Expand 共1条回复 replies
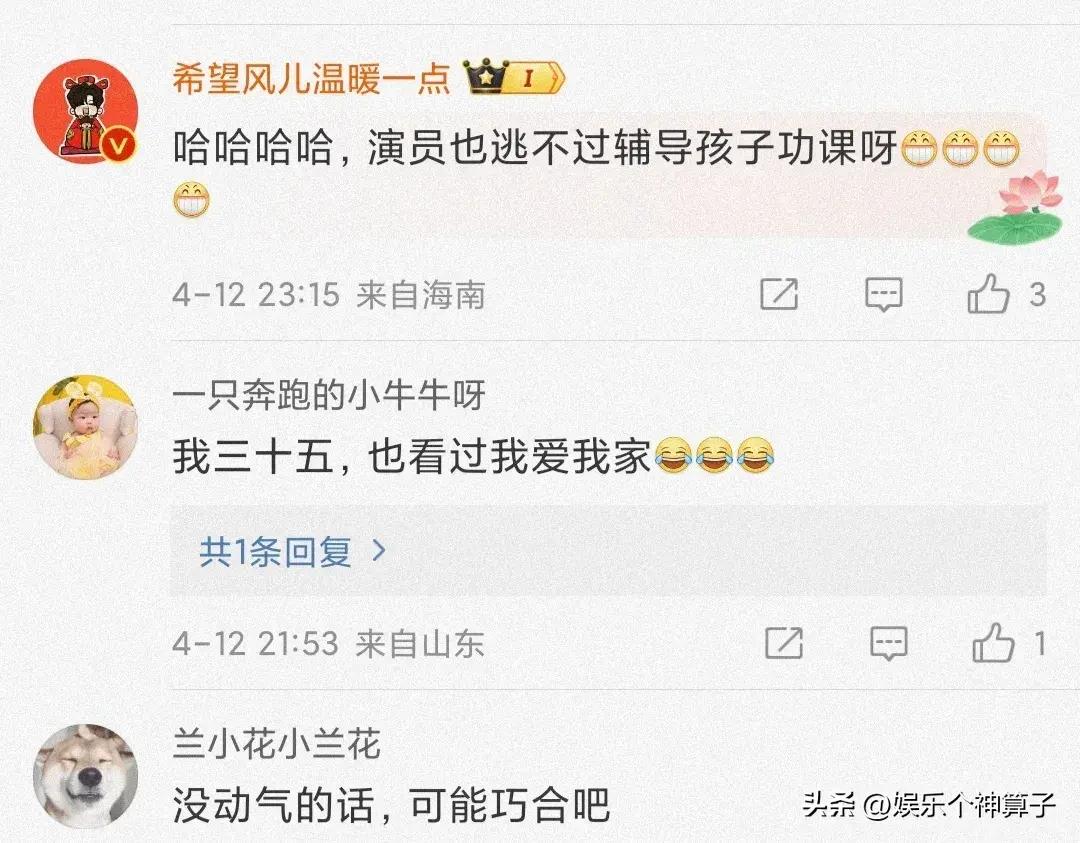 pyautogui.click(x=608, y=551)
